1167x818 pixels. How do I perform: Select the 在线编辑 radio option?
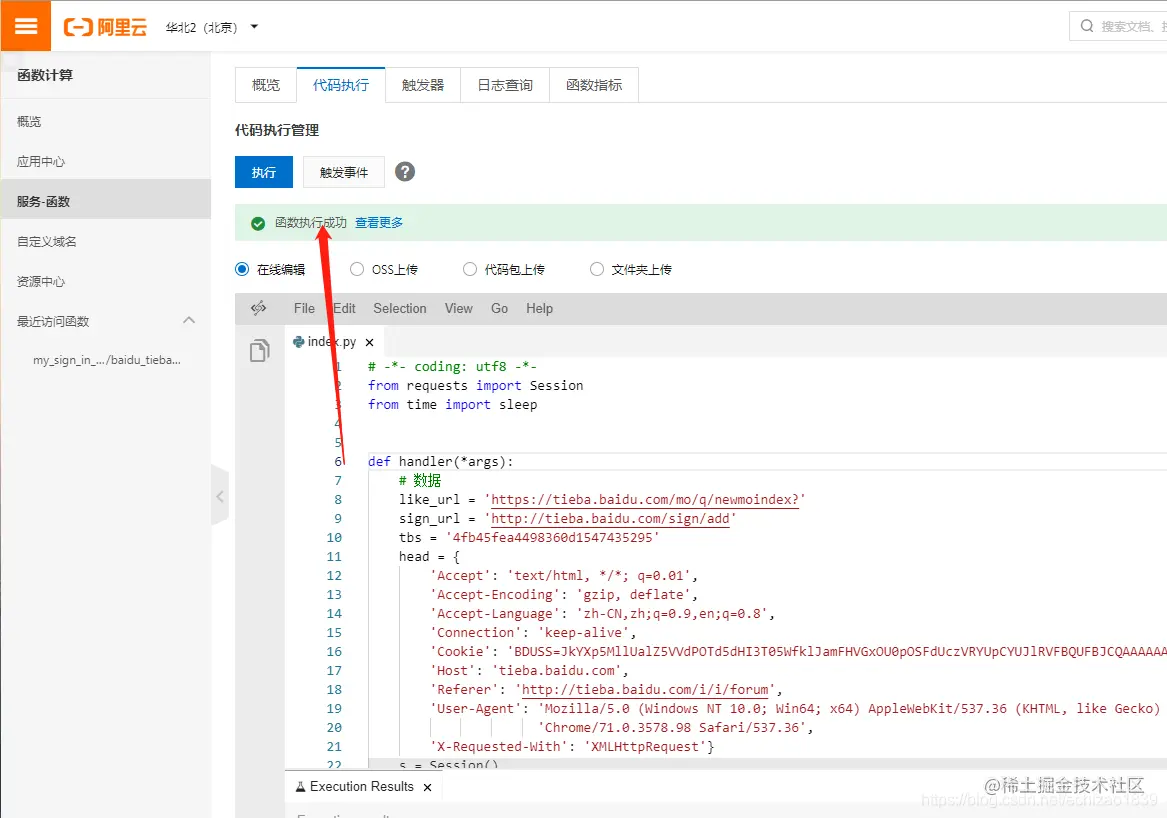[242, 269]
